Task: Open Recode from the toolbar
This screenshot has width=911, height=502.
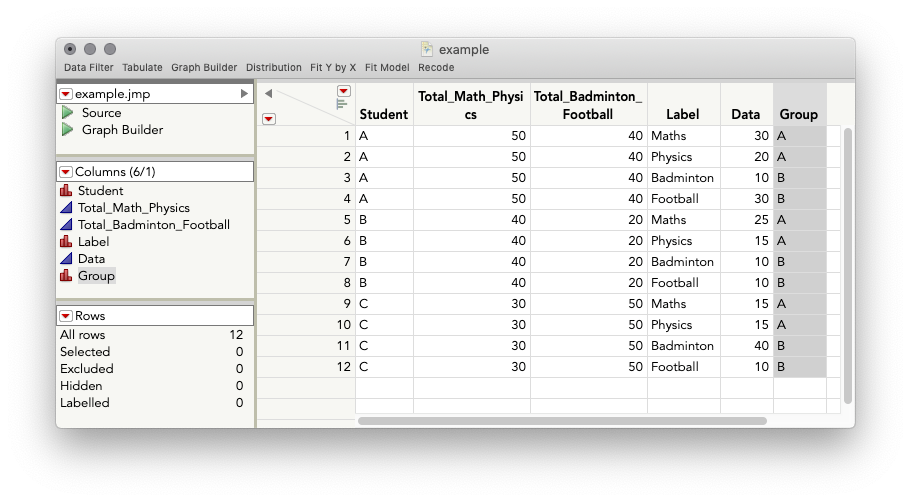Action: (436, 68)
